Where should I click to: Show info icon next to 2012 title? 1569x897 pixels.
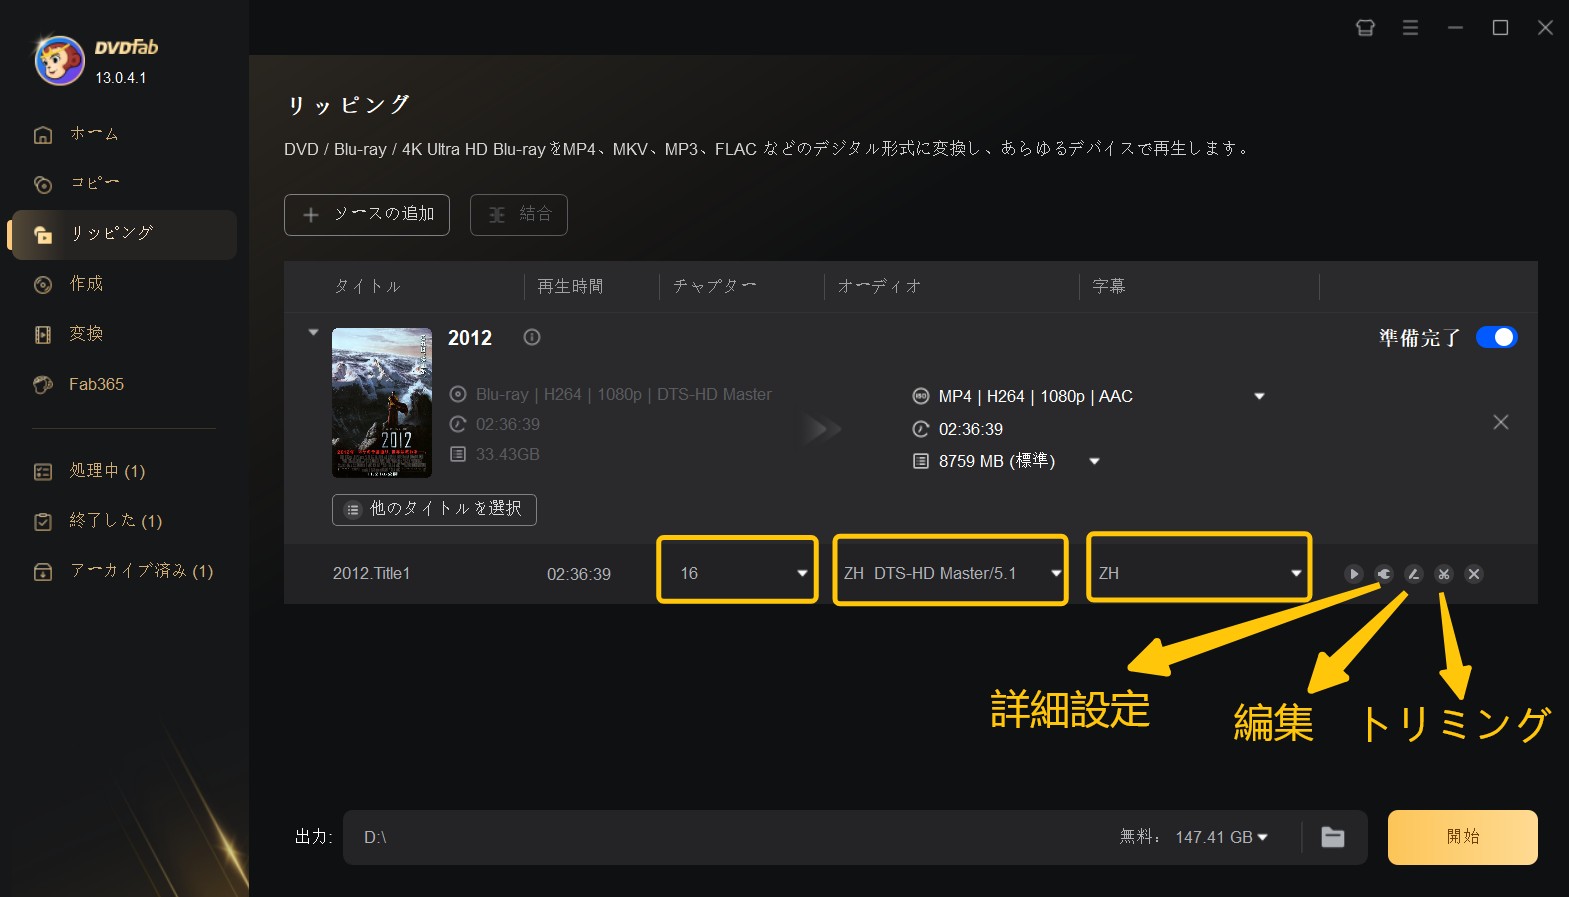pyautogui.click(x=532, y=338)
